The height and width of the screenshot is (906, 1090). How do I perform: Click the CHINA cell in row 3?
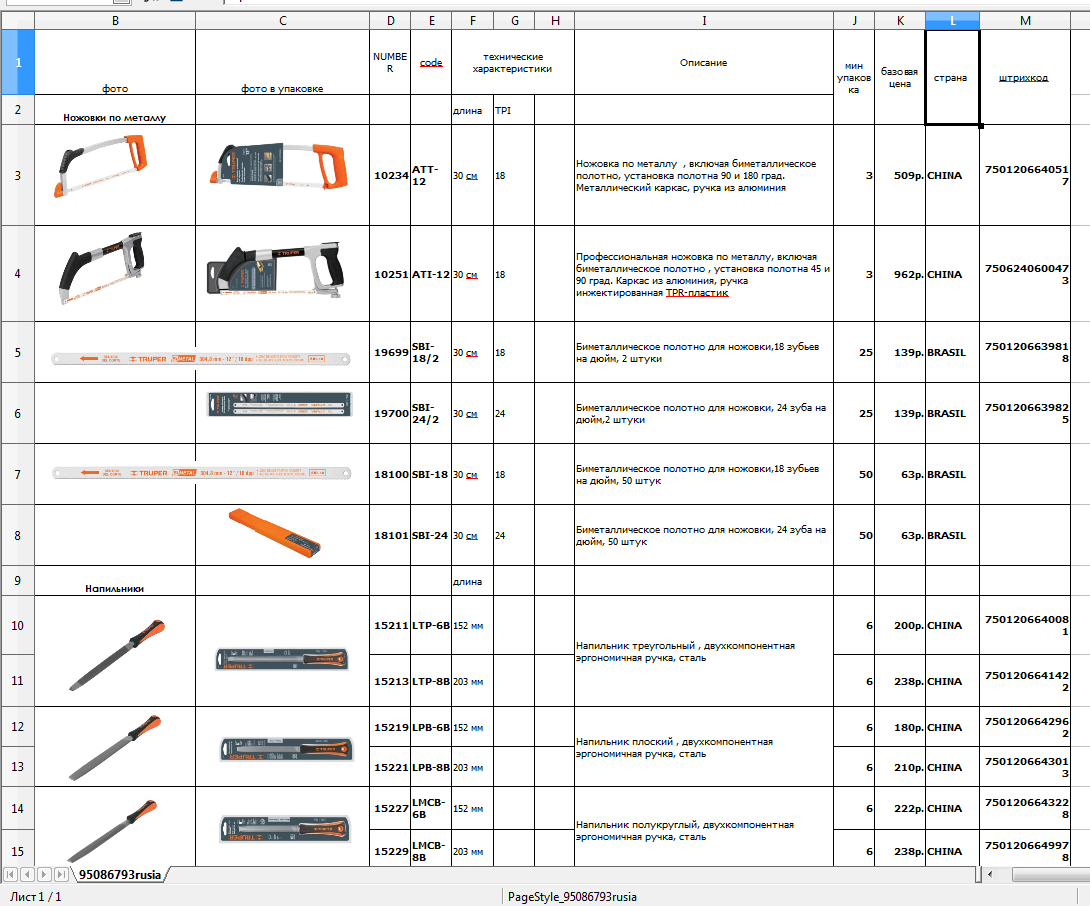point(952,175)
